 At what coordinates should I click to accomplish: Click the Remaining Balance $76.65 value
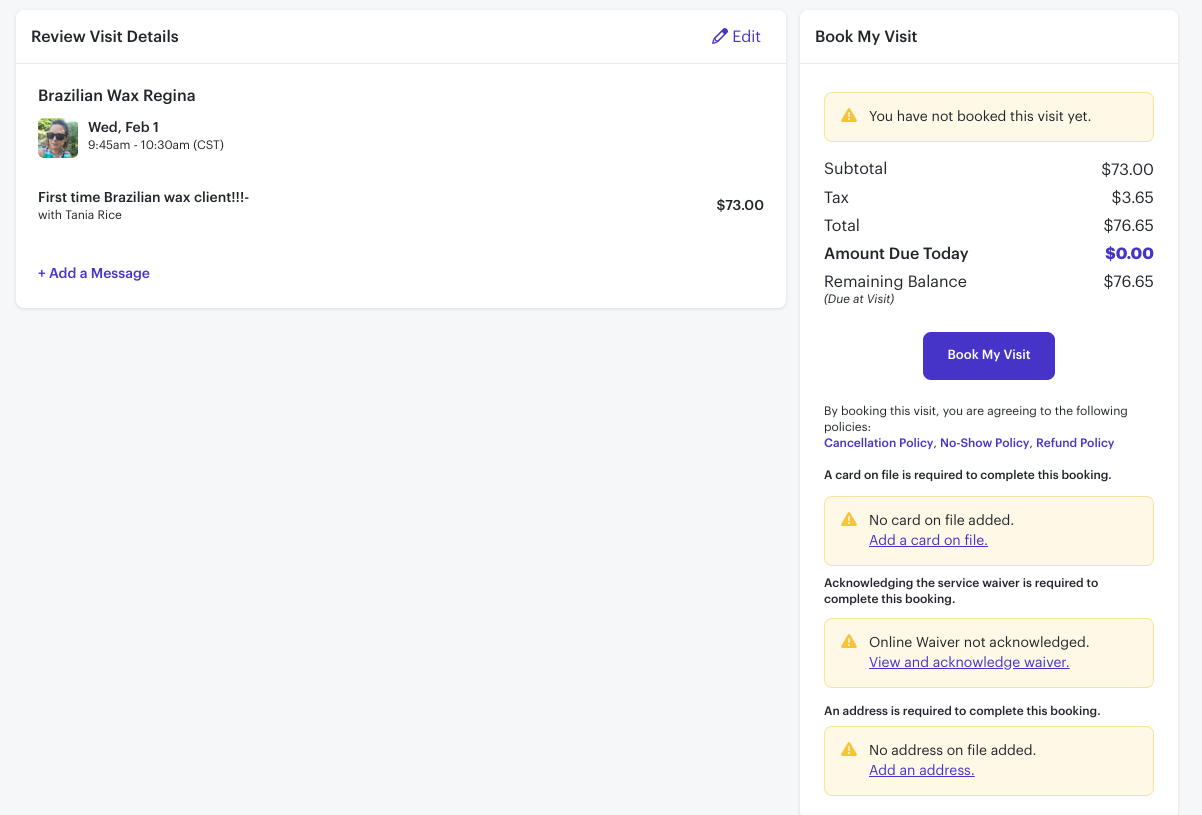(x=1128, y=282)
